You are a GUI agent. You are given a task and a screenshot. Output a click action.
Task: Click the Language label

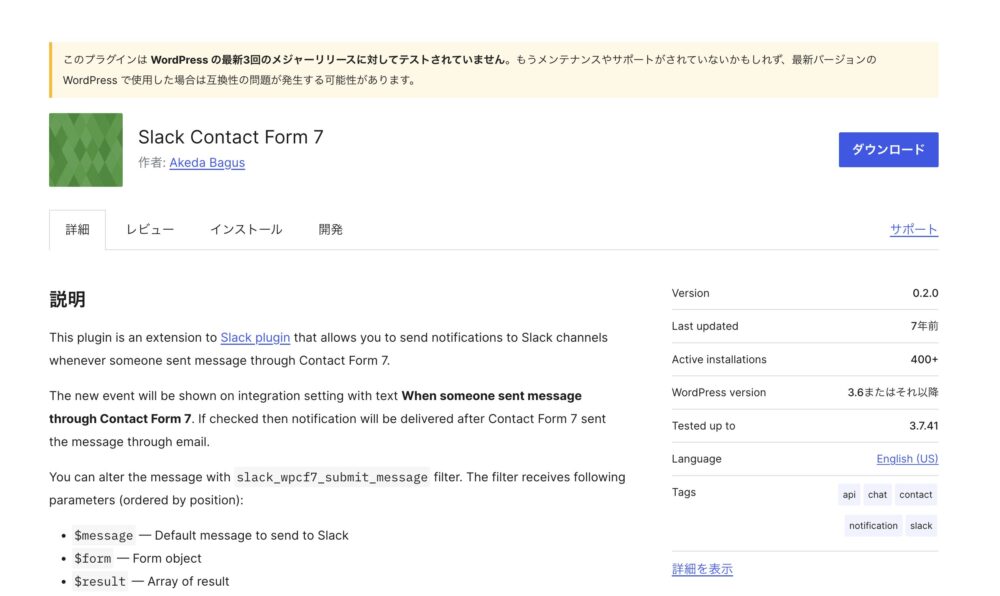pyautogui.click(x=696, y=459)
